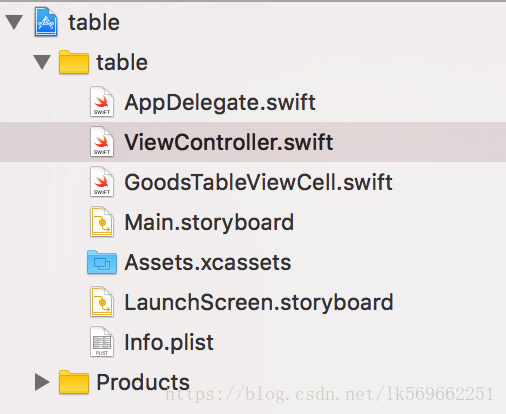Select AppDelegate.swift in the navigator

click(220, 102)
